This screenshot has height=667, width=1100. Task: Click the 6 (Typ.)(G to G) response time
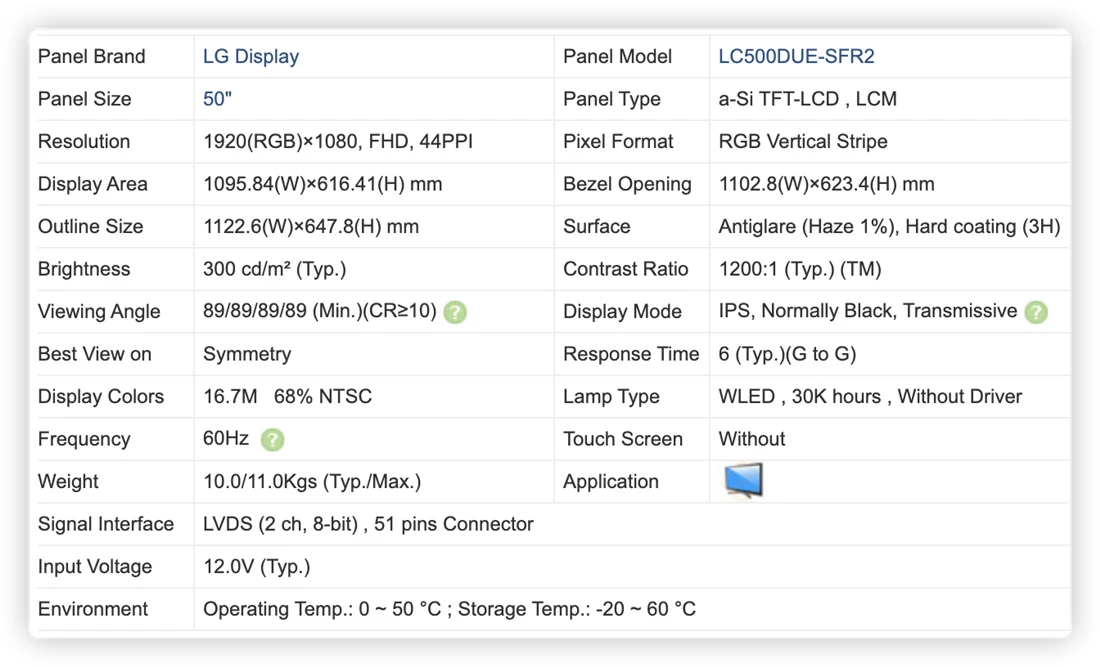787,354
